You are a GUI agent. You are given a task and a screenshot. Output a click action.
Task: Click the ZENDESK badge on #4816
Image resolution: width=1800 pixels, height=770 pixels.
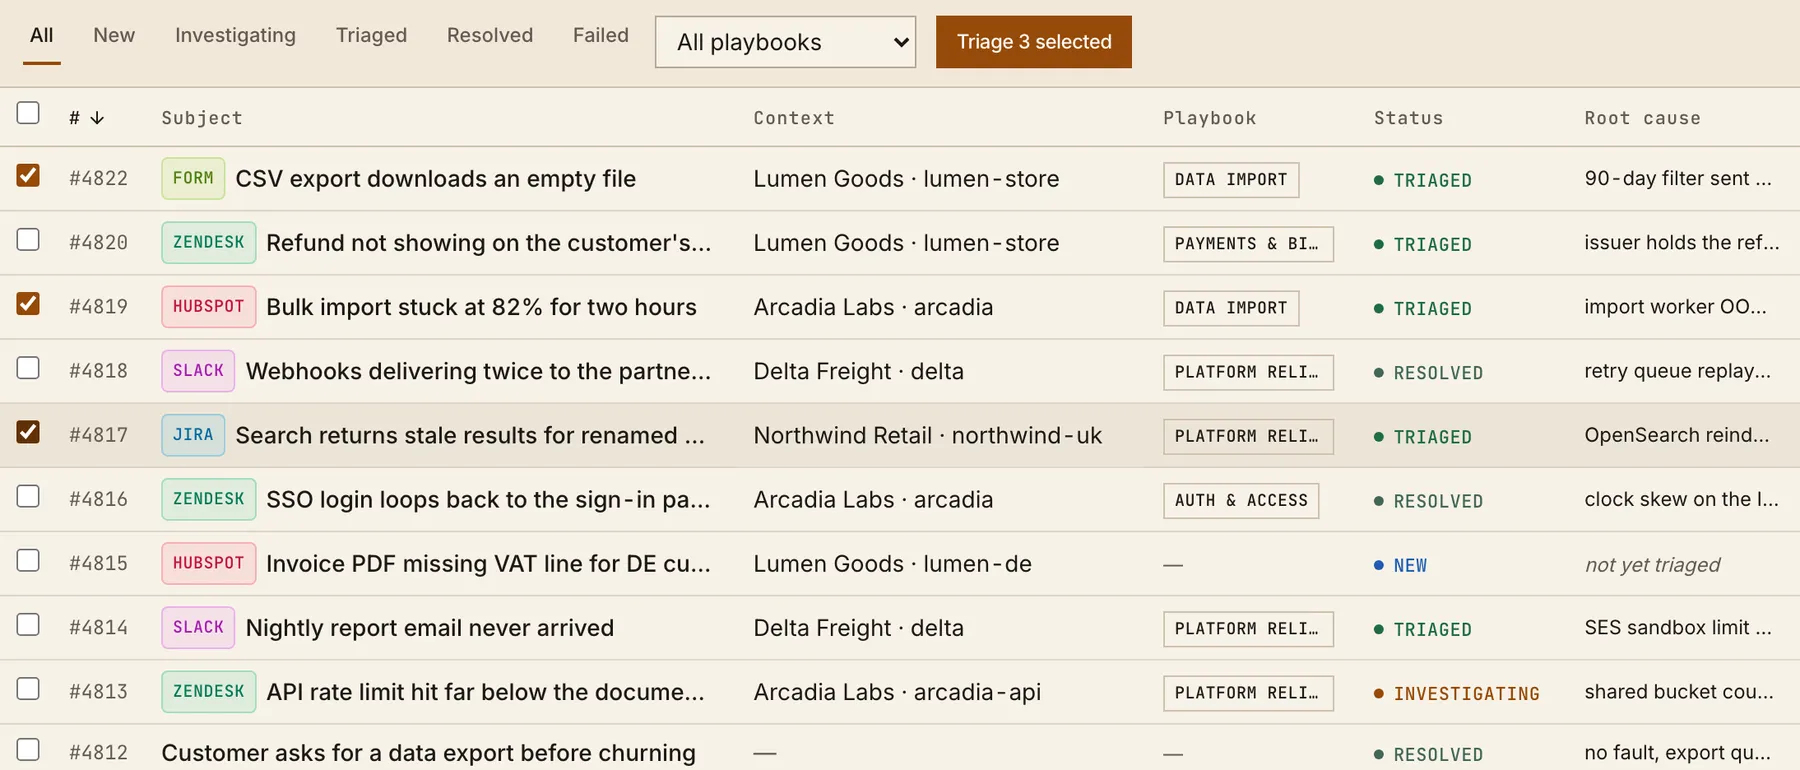209,499
